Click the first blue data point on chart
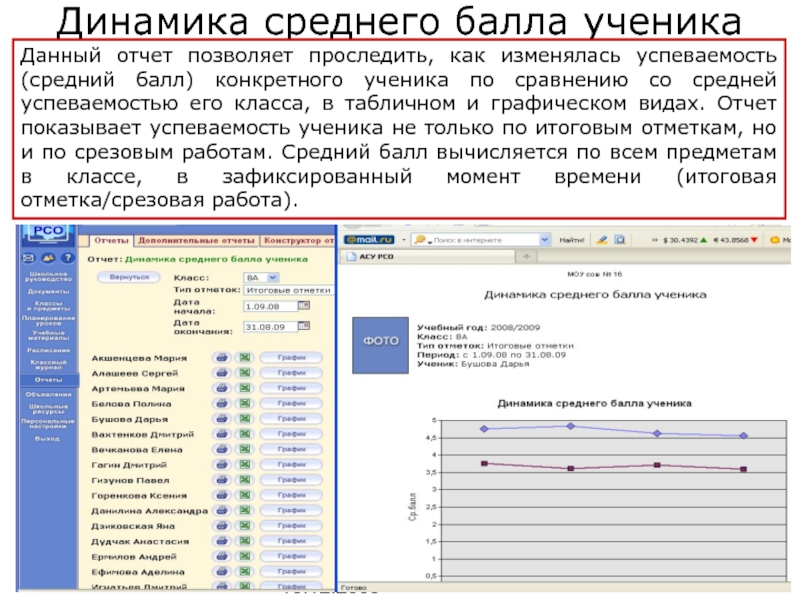The height and width of the screenshot is (600, 800). [484, 429]
